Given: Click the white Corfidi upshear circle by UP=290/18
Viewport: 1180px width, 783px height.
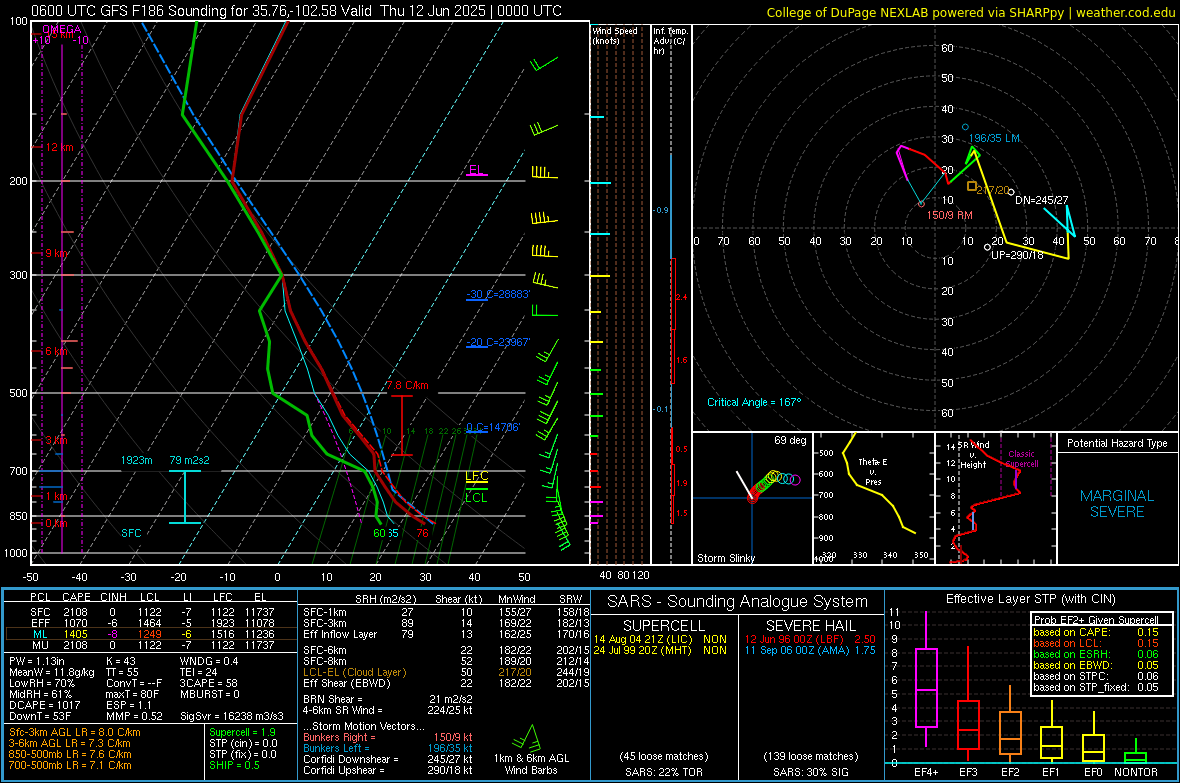Looking at the screenshot, I should 987,247.
